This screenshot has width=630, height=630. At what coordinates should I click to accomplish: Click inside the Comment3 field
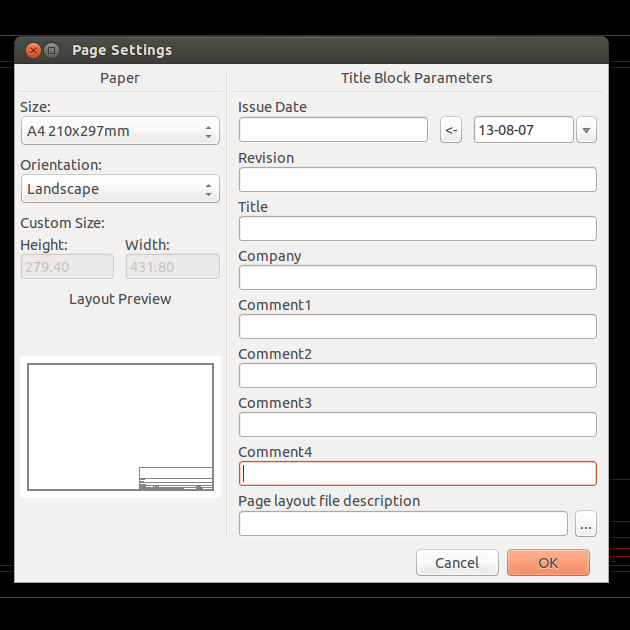[417, 424]
